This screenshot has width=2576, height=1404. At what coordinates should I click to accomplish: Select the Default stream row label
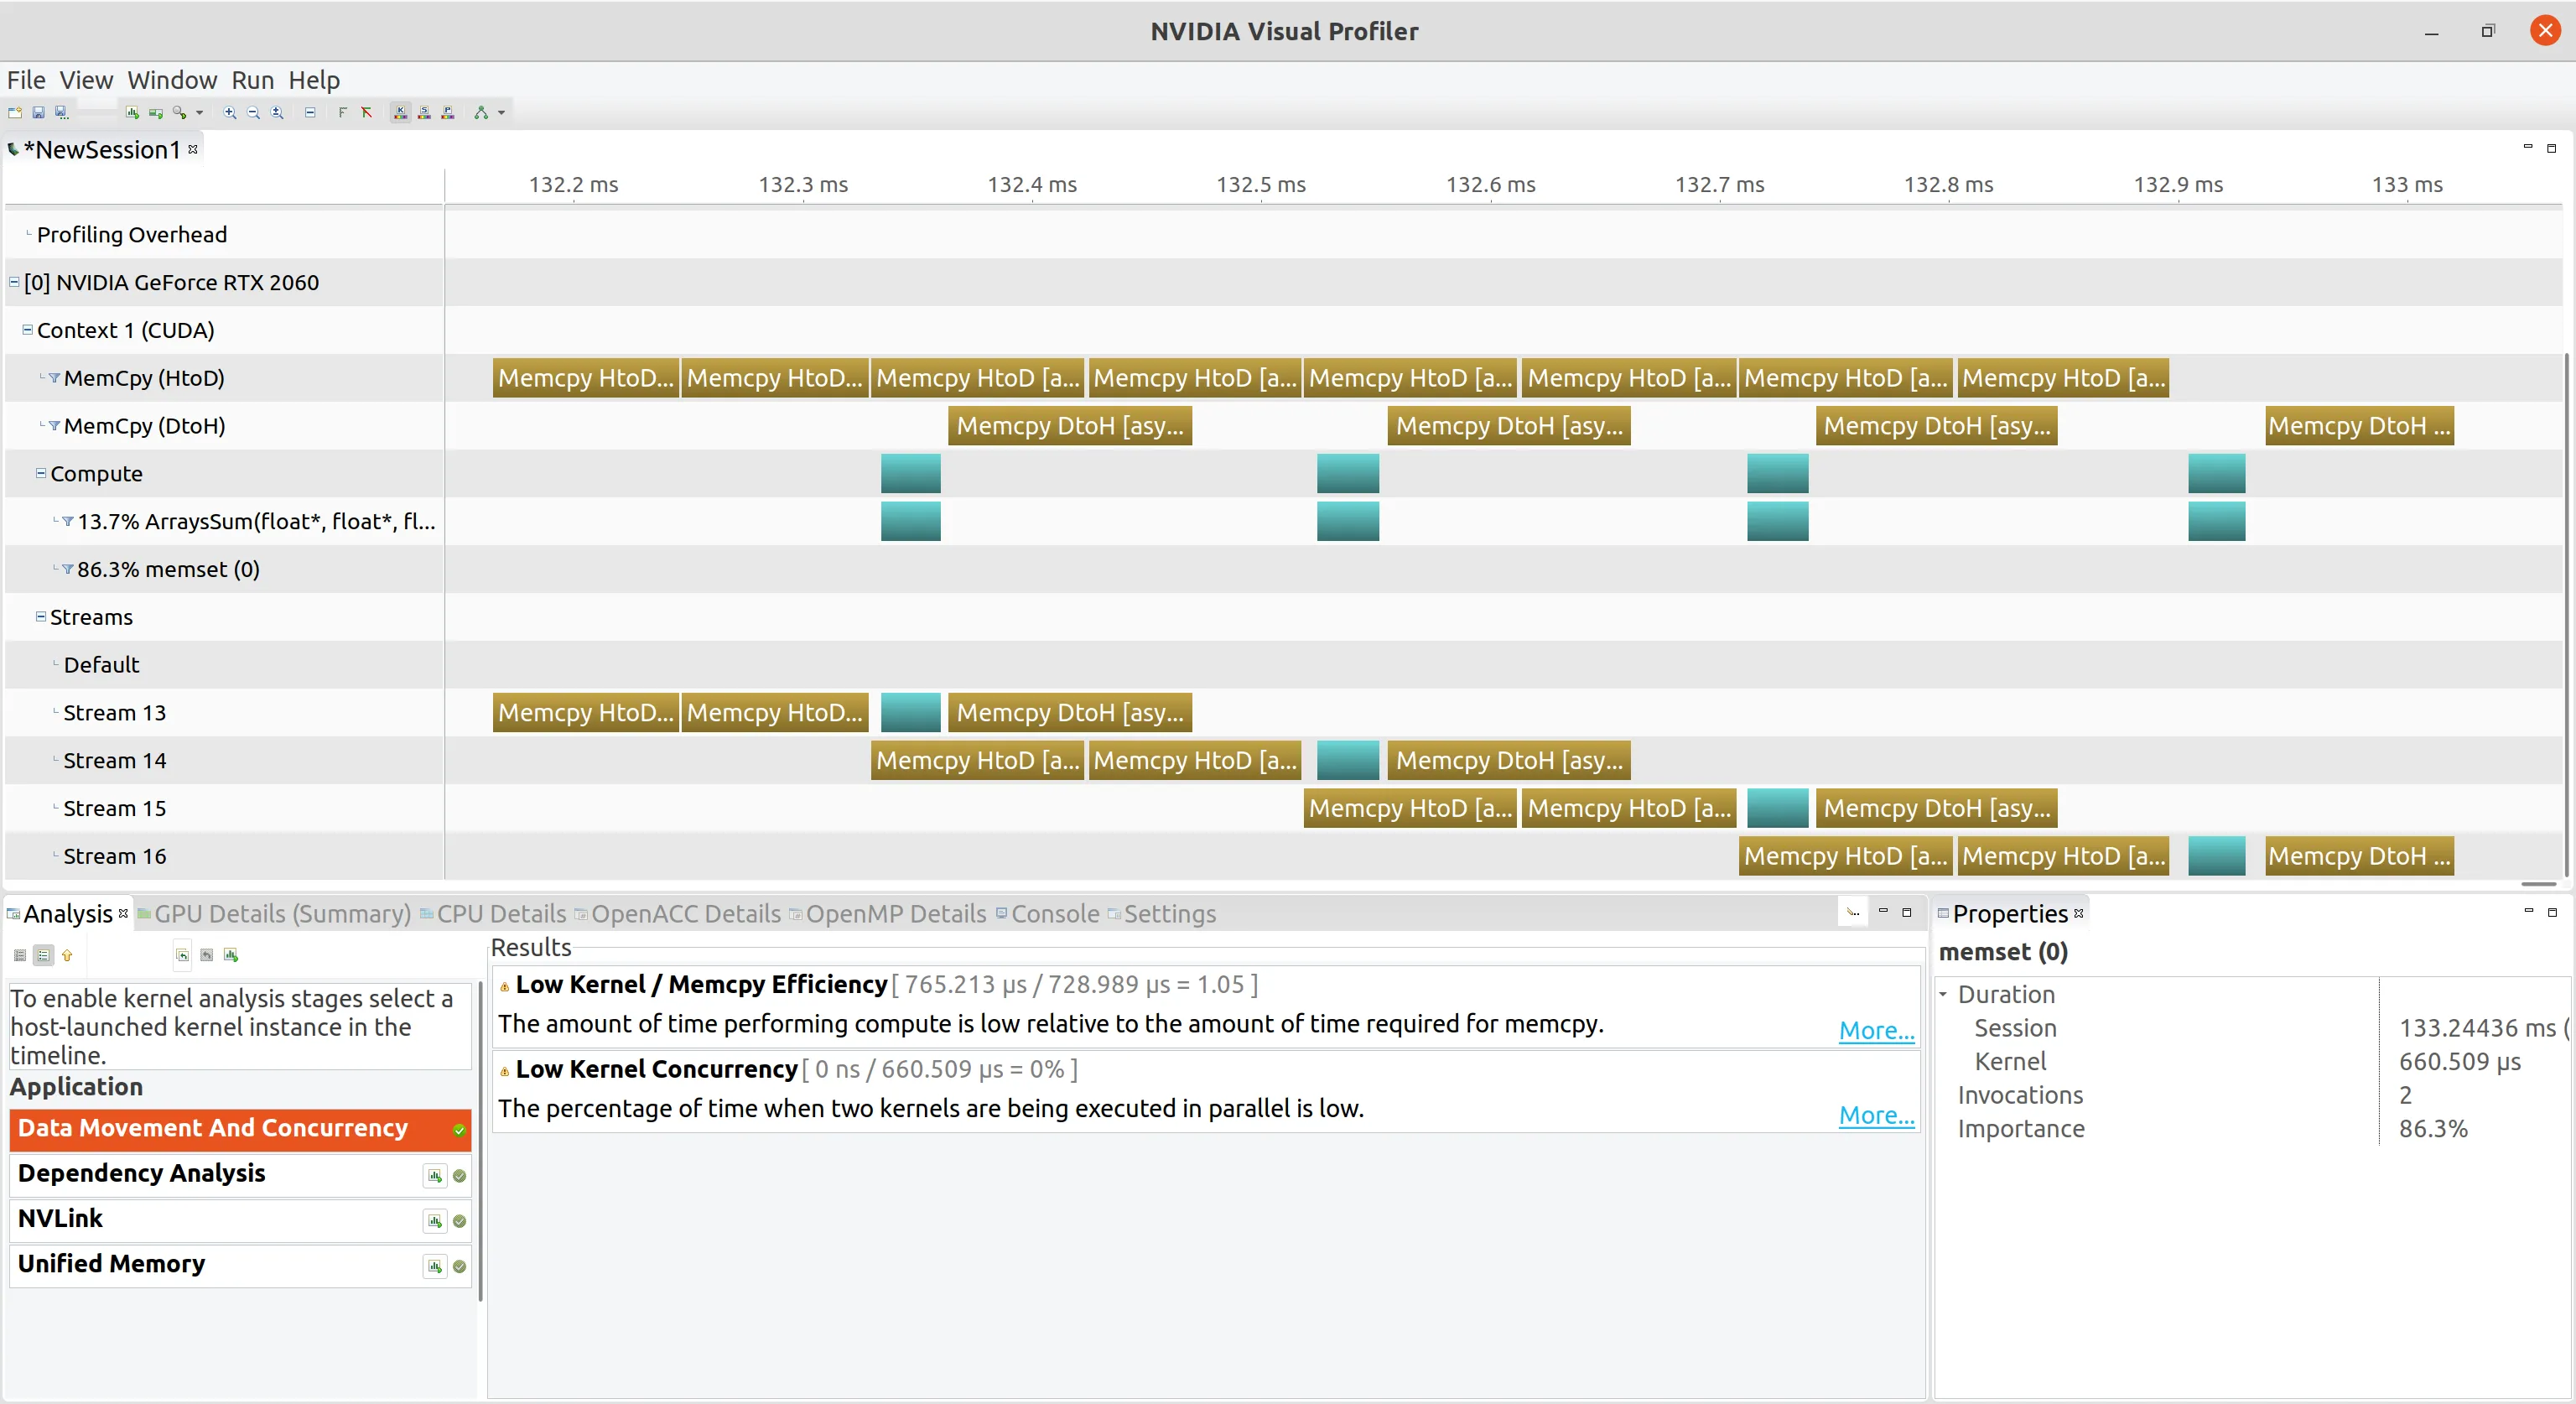click(102, 665)
